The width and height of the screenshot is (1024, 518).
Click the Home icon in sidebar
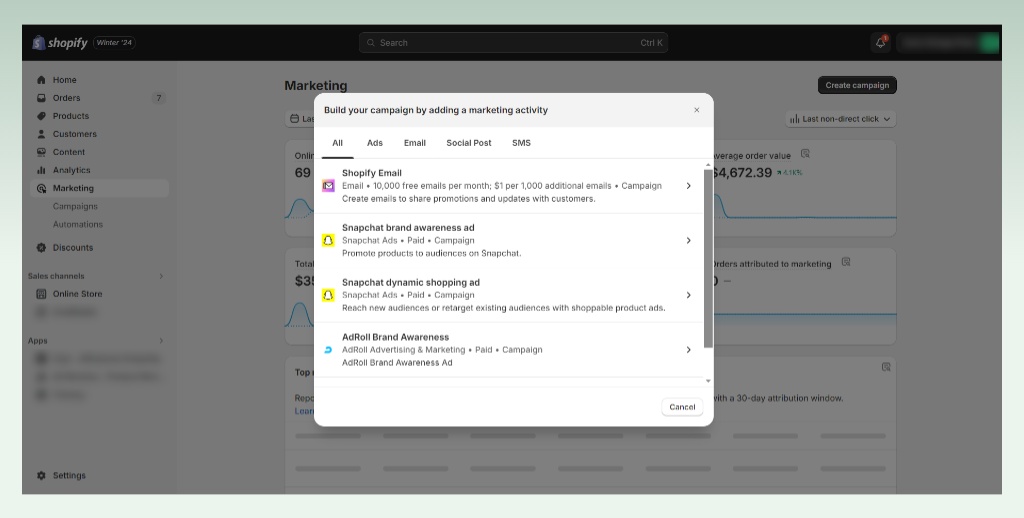(x=41, y=80)
